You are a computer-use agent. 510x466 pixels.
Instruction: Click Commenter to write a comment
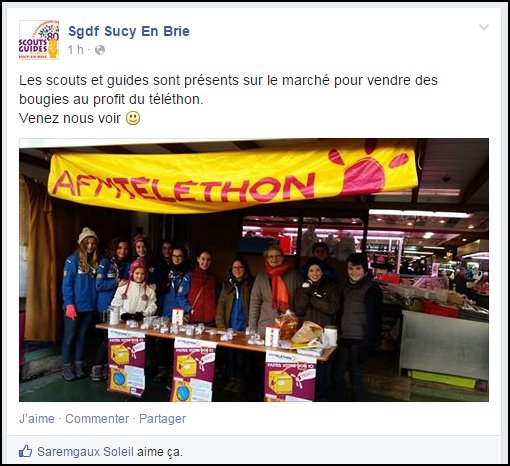pyautogui.click(x=97, y=419)
